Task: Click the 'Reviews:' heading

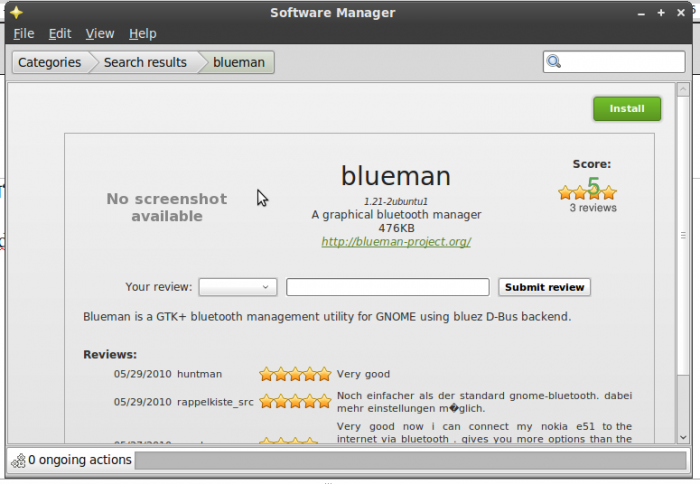Action: coord(110,355)
